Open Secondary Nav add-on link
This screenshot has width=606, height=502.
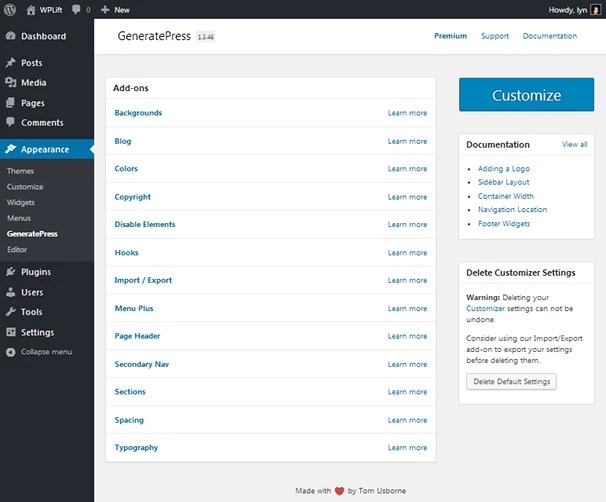pos(142,364)
